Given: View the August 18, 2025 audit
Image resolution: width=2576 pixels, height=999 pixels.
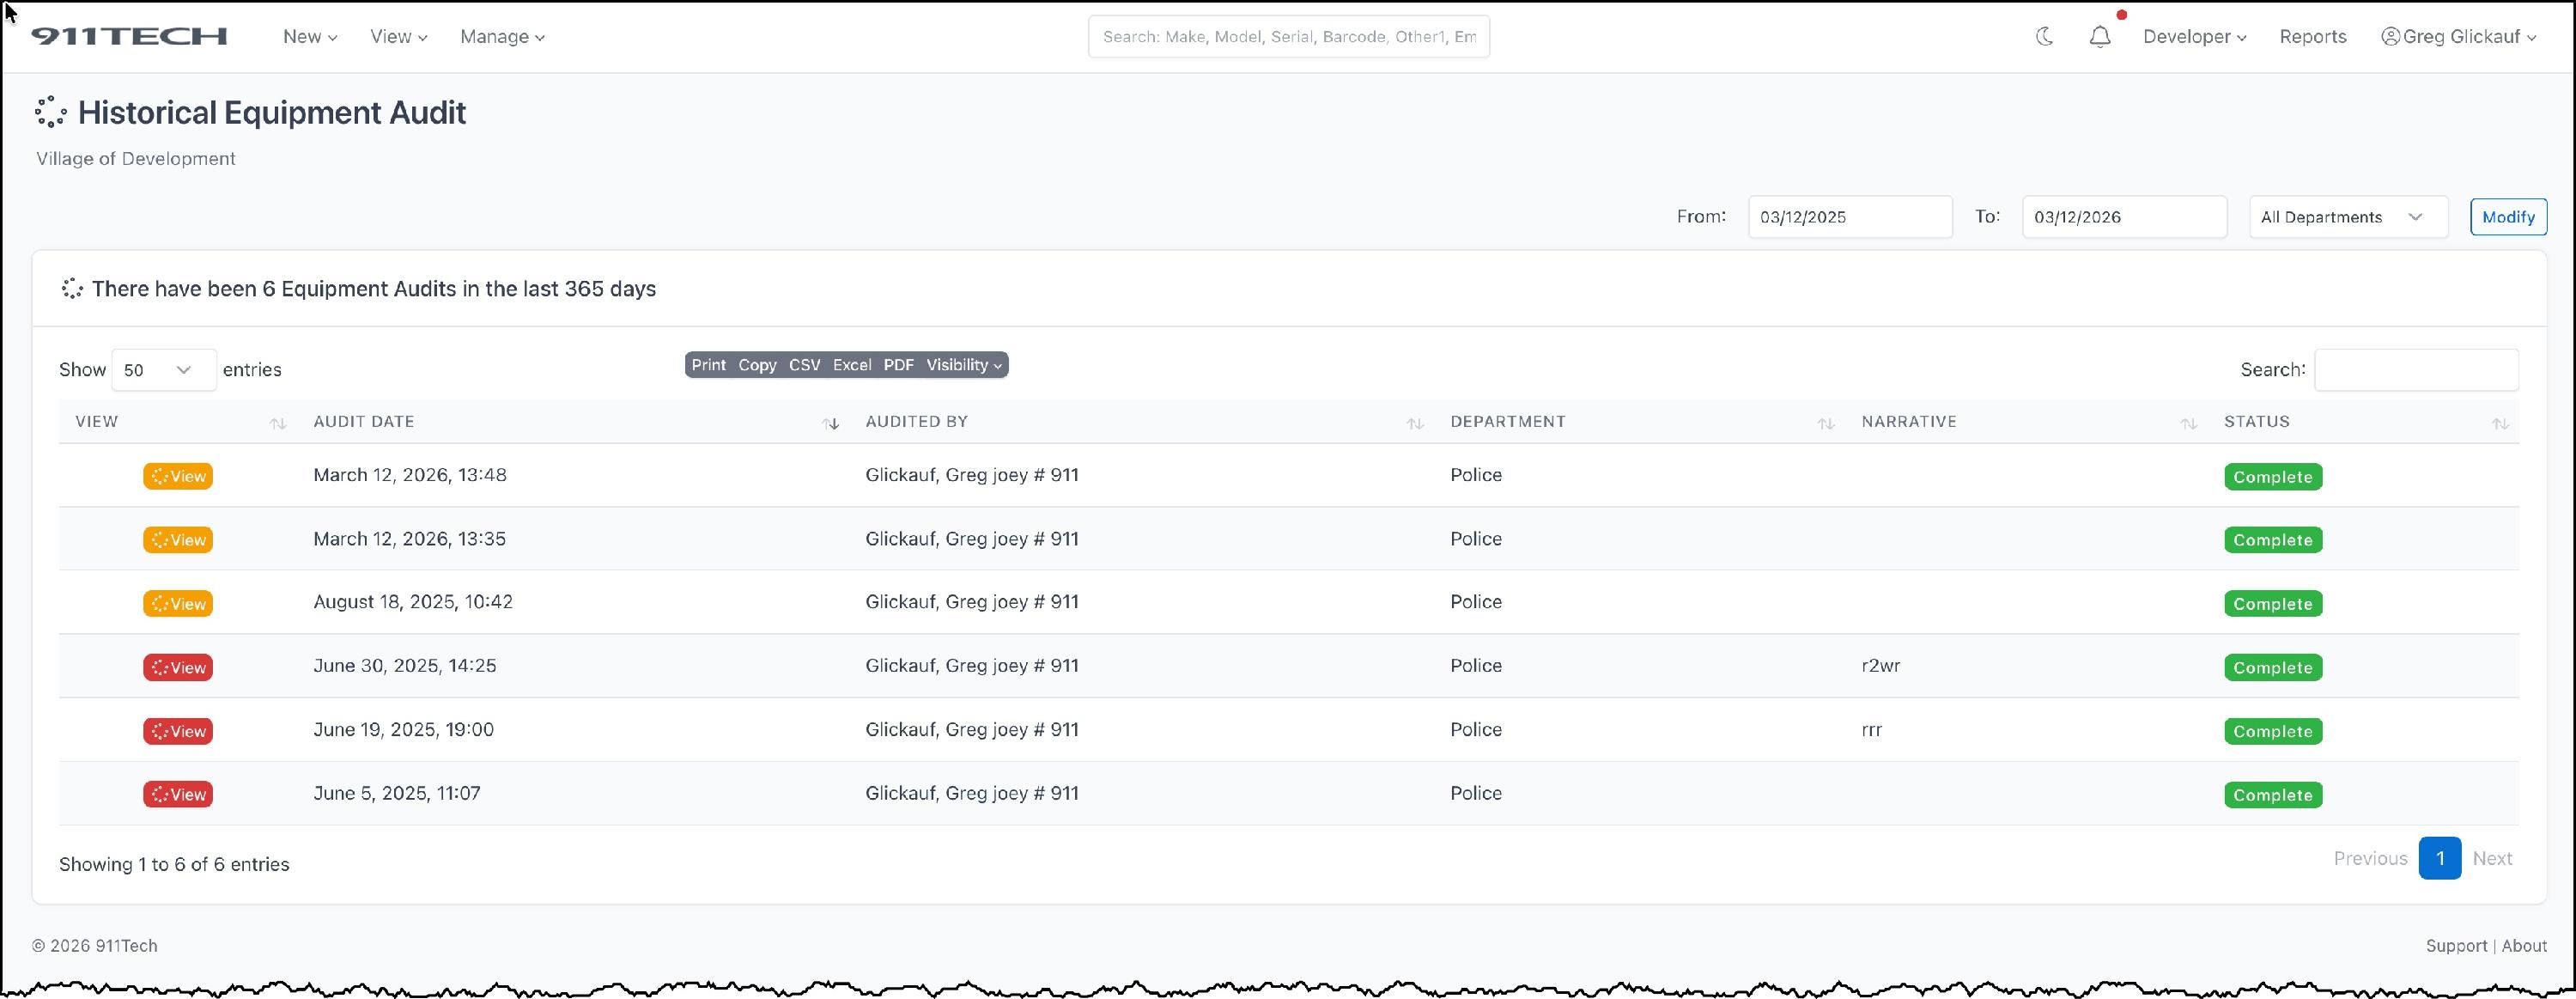Looking at the screenshot, I should click(x=178, y=604).
